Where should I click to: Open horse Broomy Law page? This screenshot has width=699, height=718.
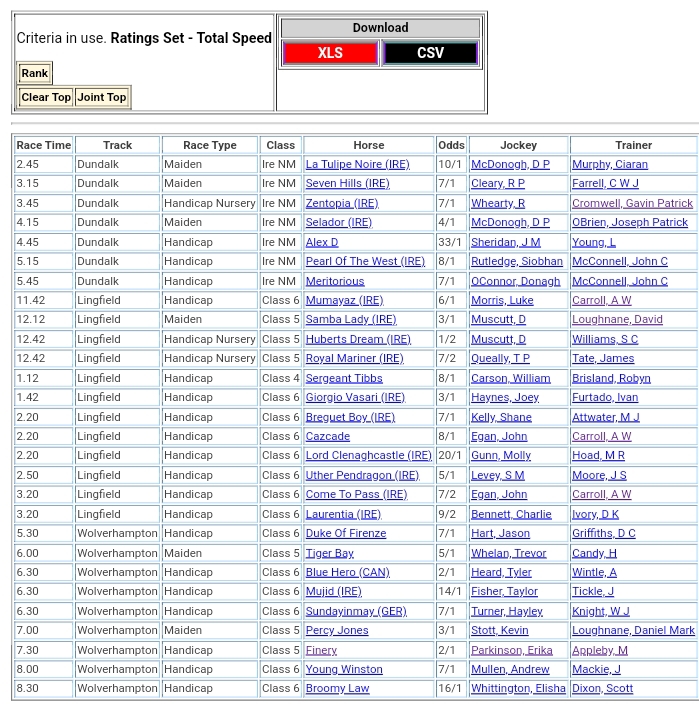coord(337,689)
